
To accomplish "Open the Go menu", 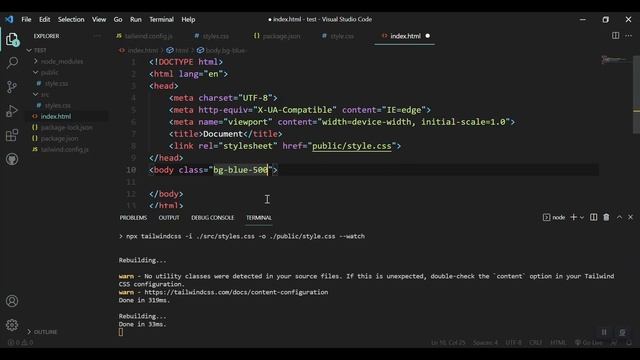I will tap(118, 19).
